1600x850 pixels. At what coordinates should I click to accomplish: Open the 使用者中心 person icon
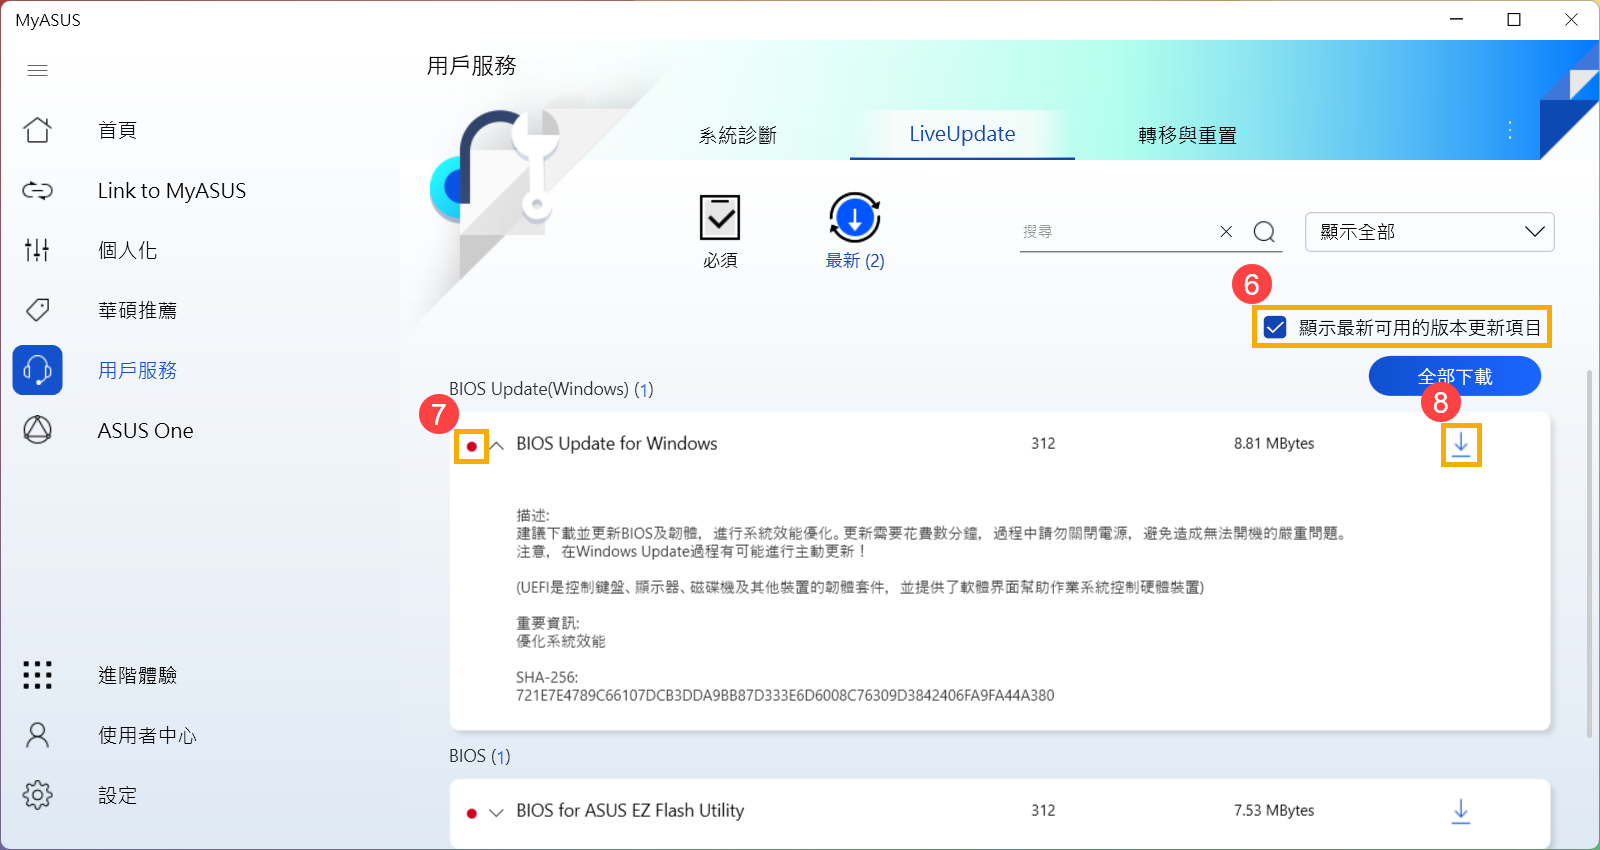coord(37,735)
